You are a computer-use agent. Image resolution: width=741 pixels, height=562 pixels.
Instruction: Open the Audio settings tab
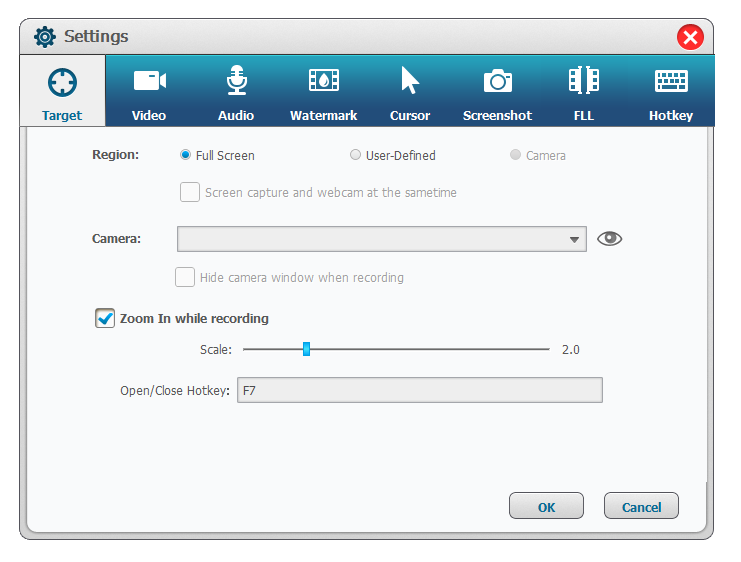pos(236,91)
